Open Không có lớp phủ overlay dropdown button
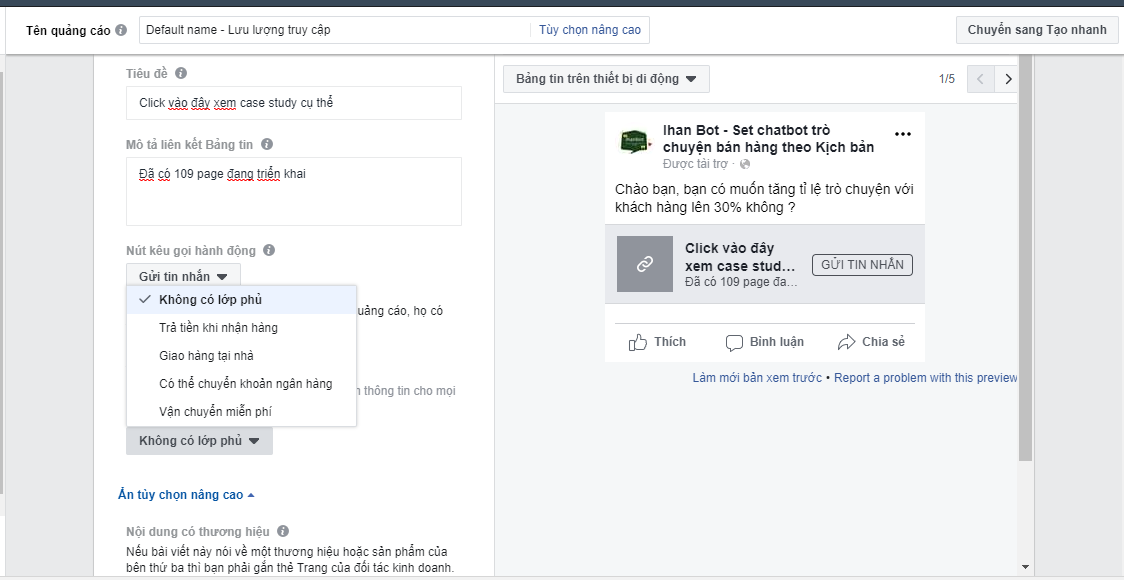This screenshot has height=580, width=1124. [x=199, y=441]
